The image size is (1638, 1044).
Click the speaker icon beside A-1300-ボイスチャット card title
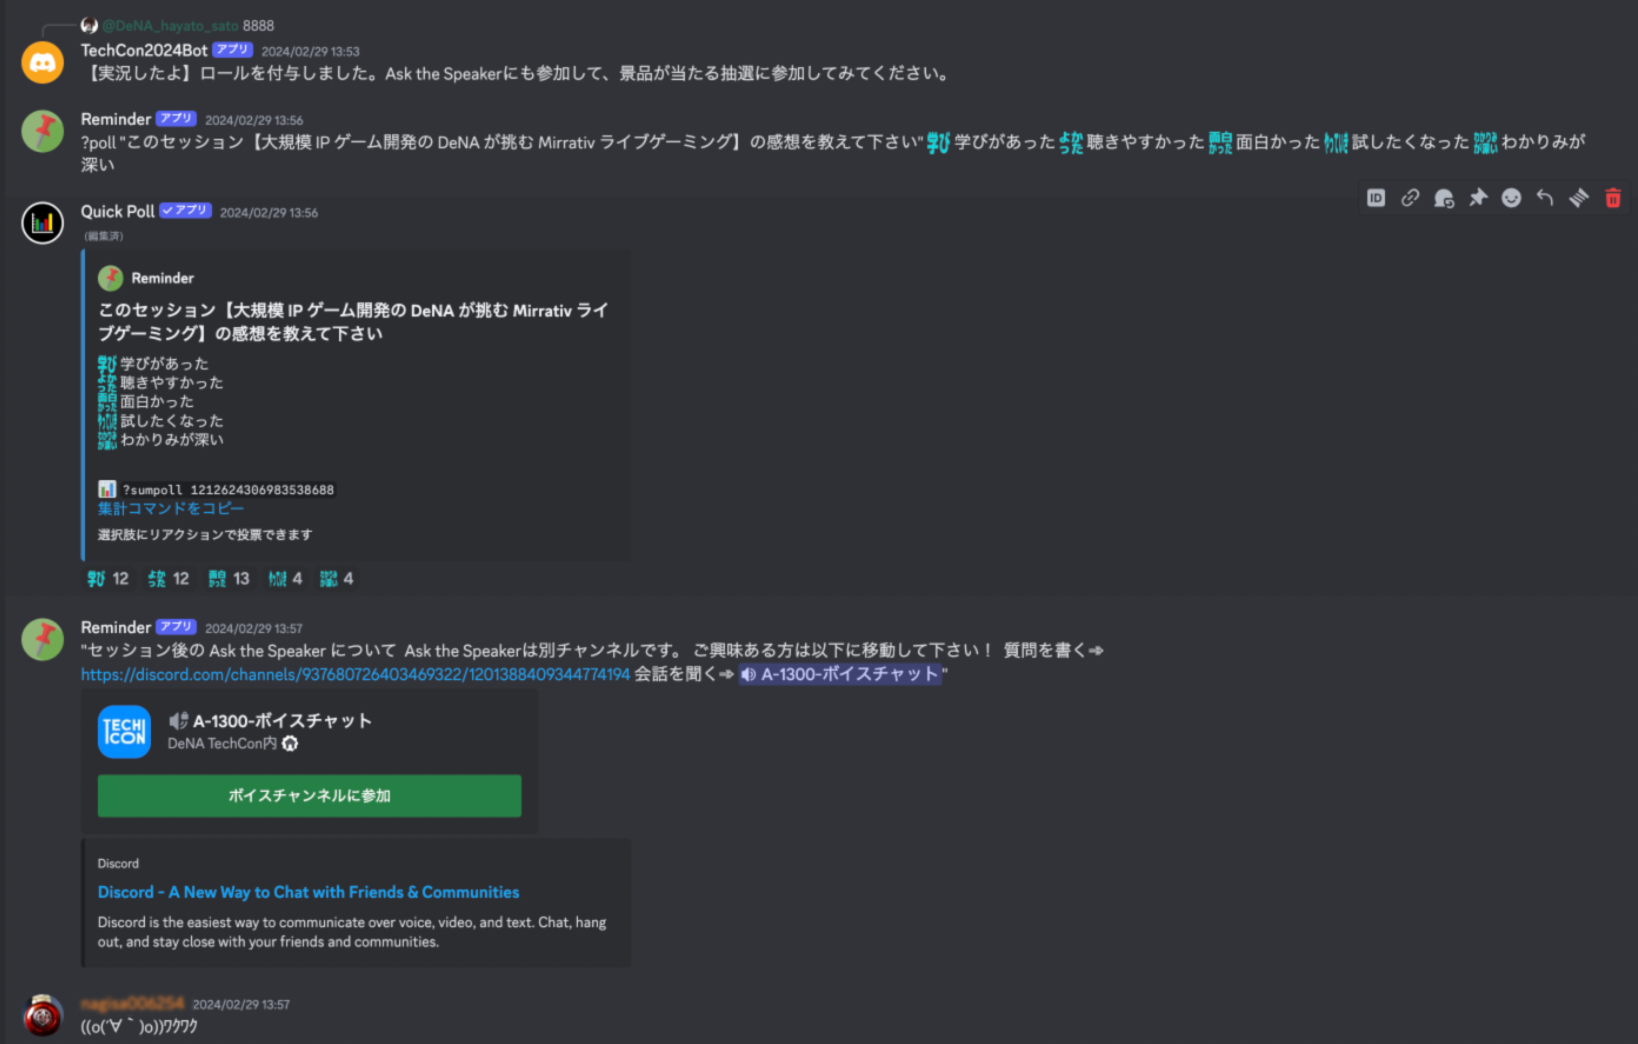click(x=178, y=720)
